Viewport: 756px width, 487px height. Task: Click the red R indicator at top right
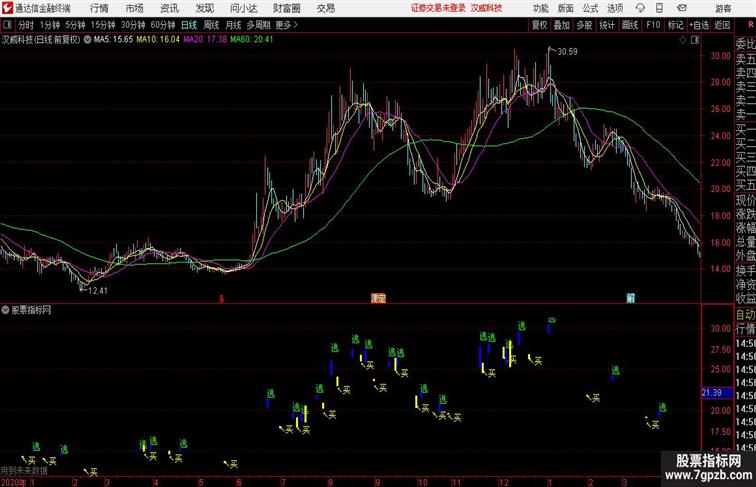click(751, 25)
